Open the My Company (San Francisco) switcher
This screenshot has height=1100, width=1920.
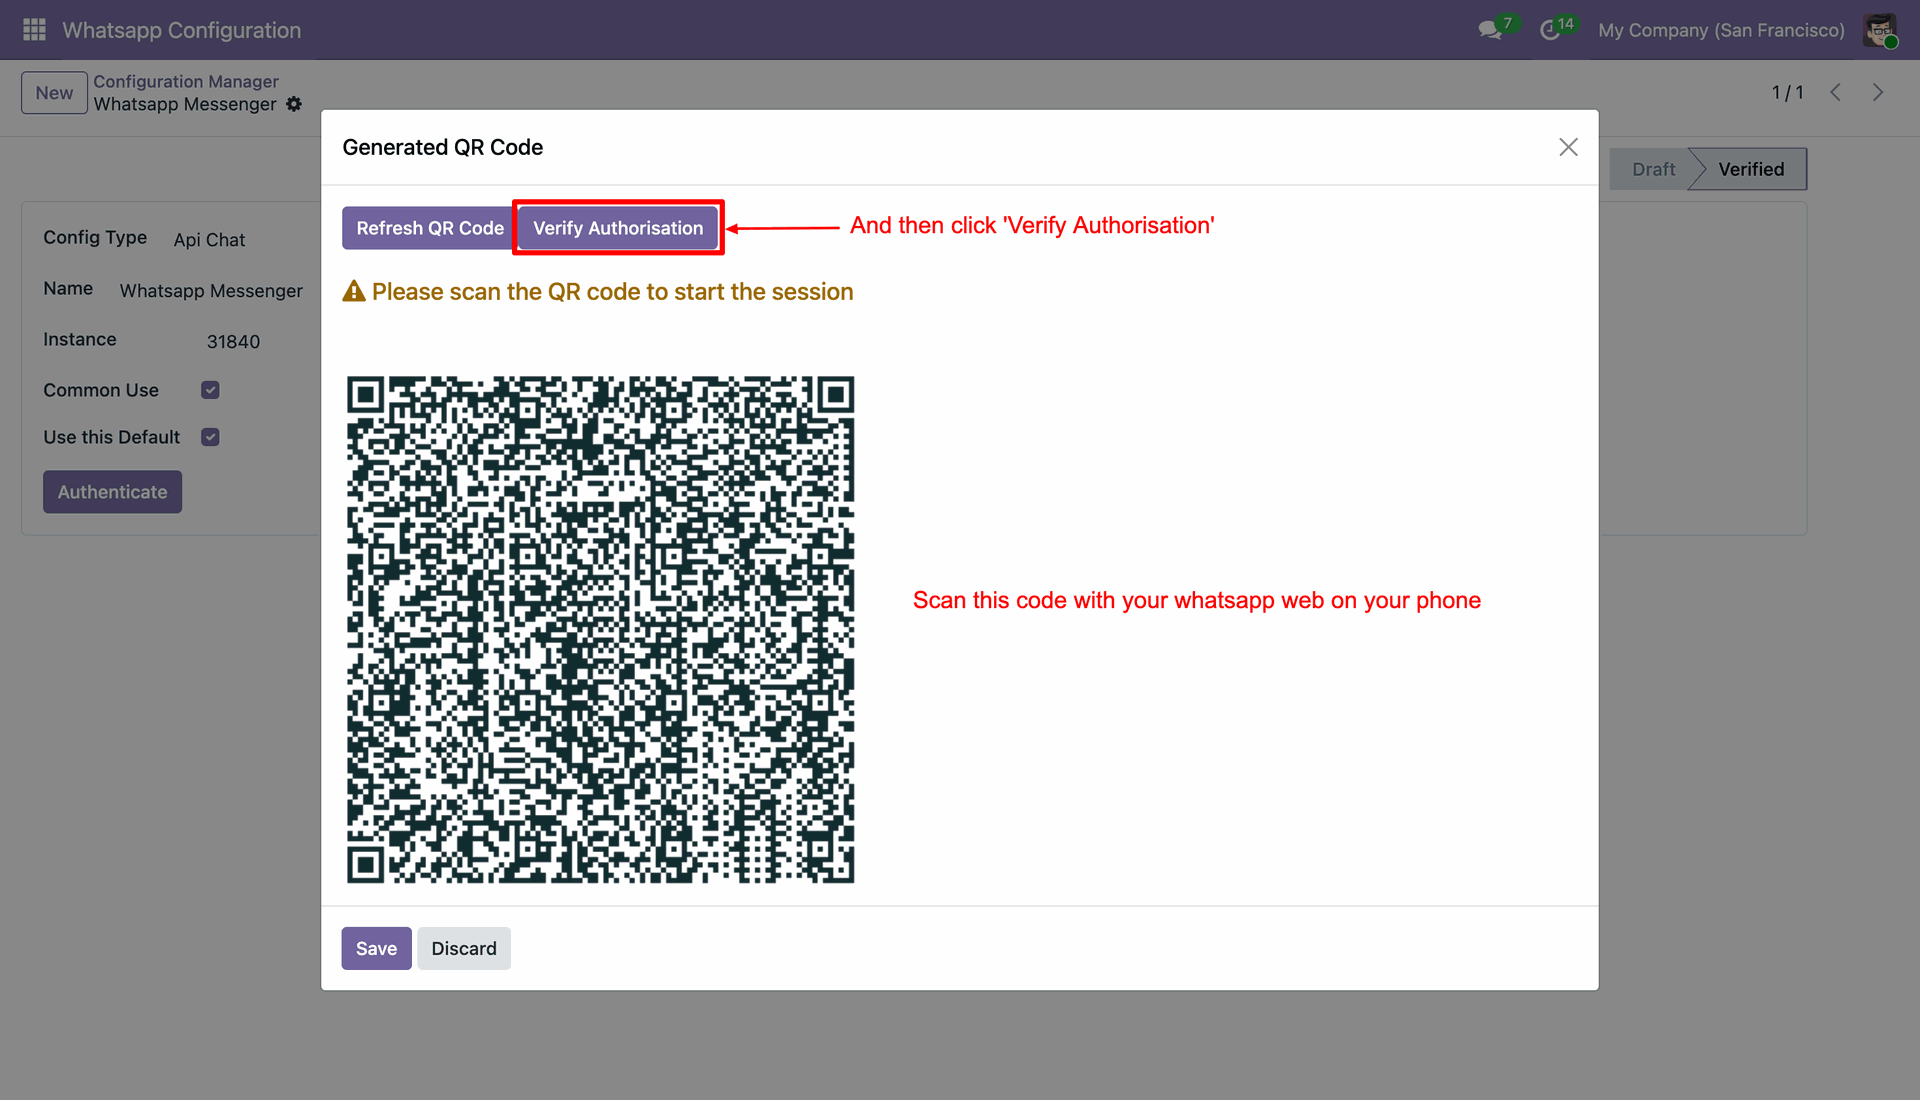coord(1721,30)
